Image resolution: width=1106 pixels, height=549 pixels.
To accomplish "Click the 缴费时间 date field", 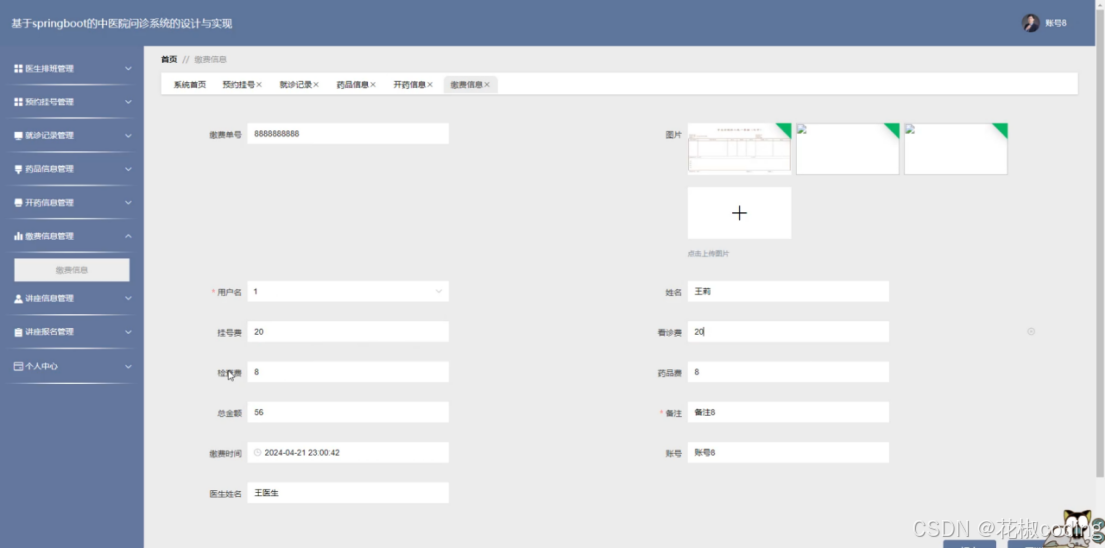I will pos(348,452).
